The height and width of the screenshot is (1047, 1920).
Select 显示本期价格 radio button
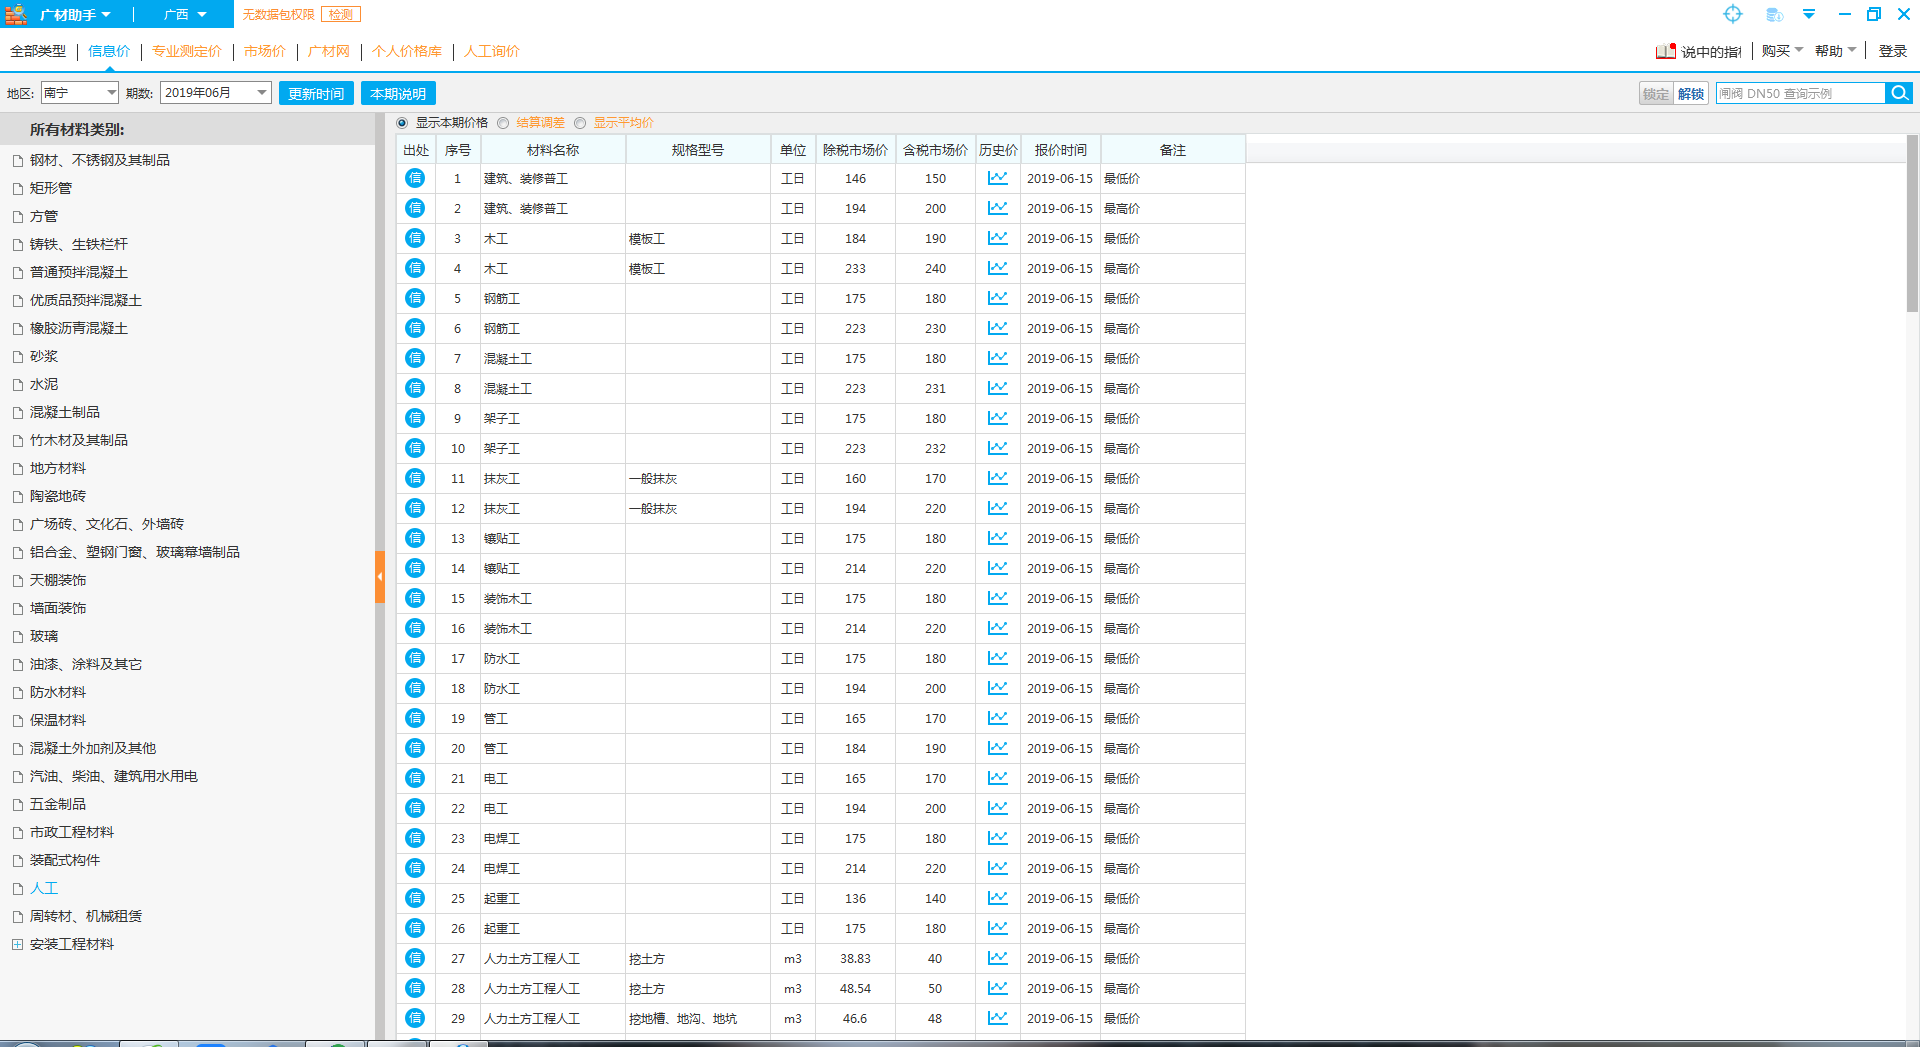(x=402, y=123)
